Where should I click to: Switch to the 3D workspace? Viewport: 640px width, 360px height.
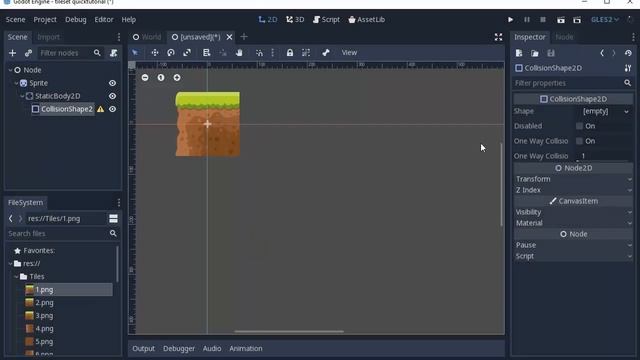pos(295,20)
